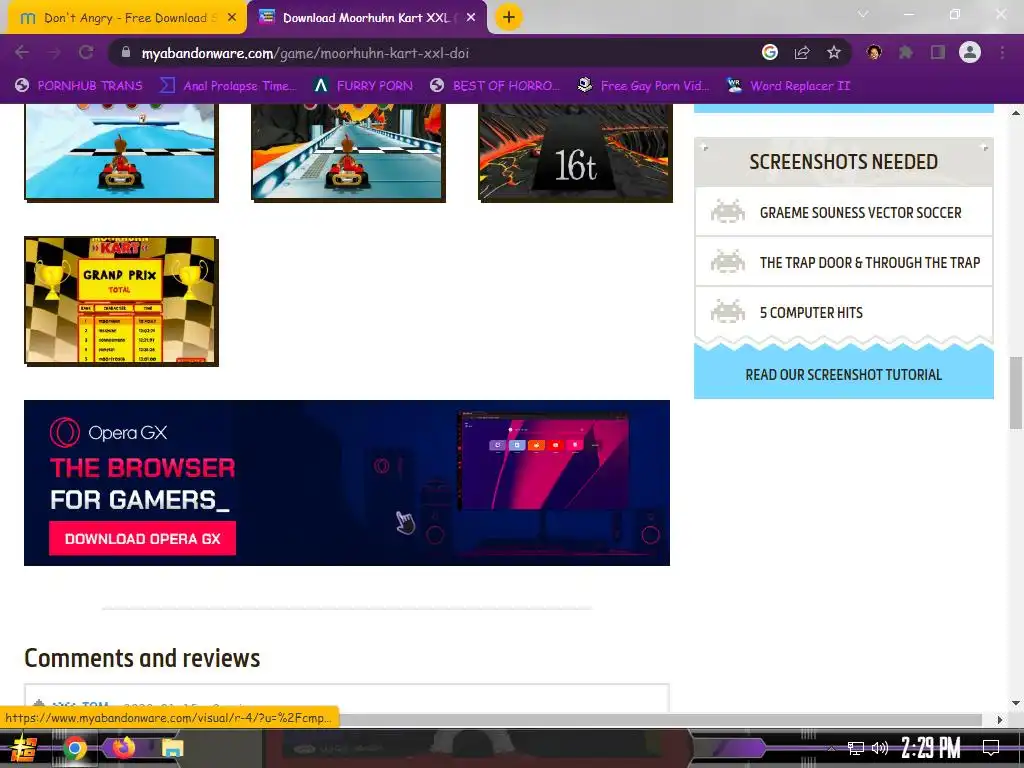Toggle the browser side panel icon
This screenshot has width=1024, height=768.
tap(938, 52)
